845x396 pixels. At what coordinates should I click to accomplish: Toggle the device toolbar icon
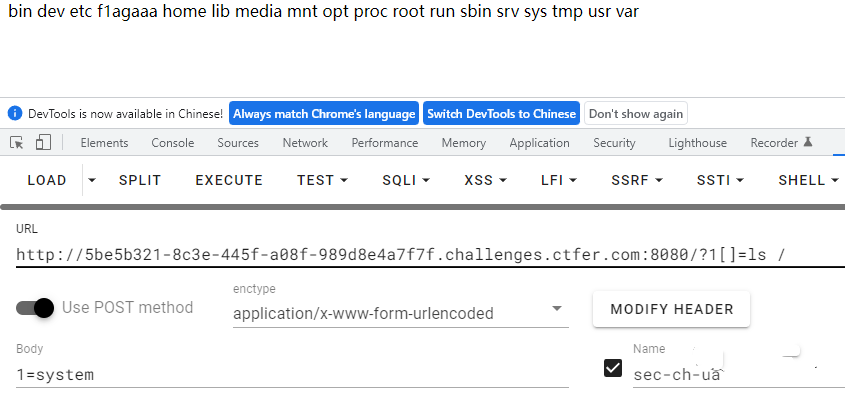(43, 143)
